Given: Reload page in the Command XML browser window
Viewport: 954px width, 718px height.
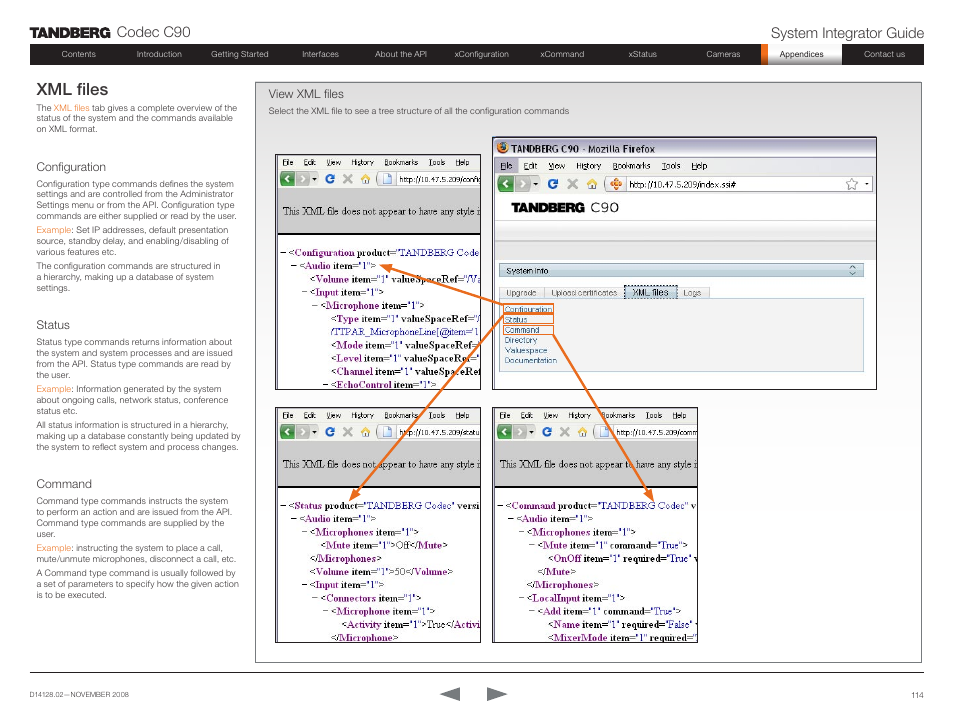Looking at the screenshot, I should [547, 432].
